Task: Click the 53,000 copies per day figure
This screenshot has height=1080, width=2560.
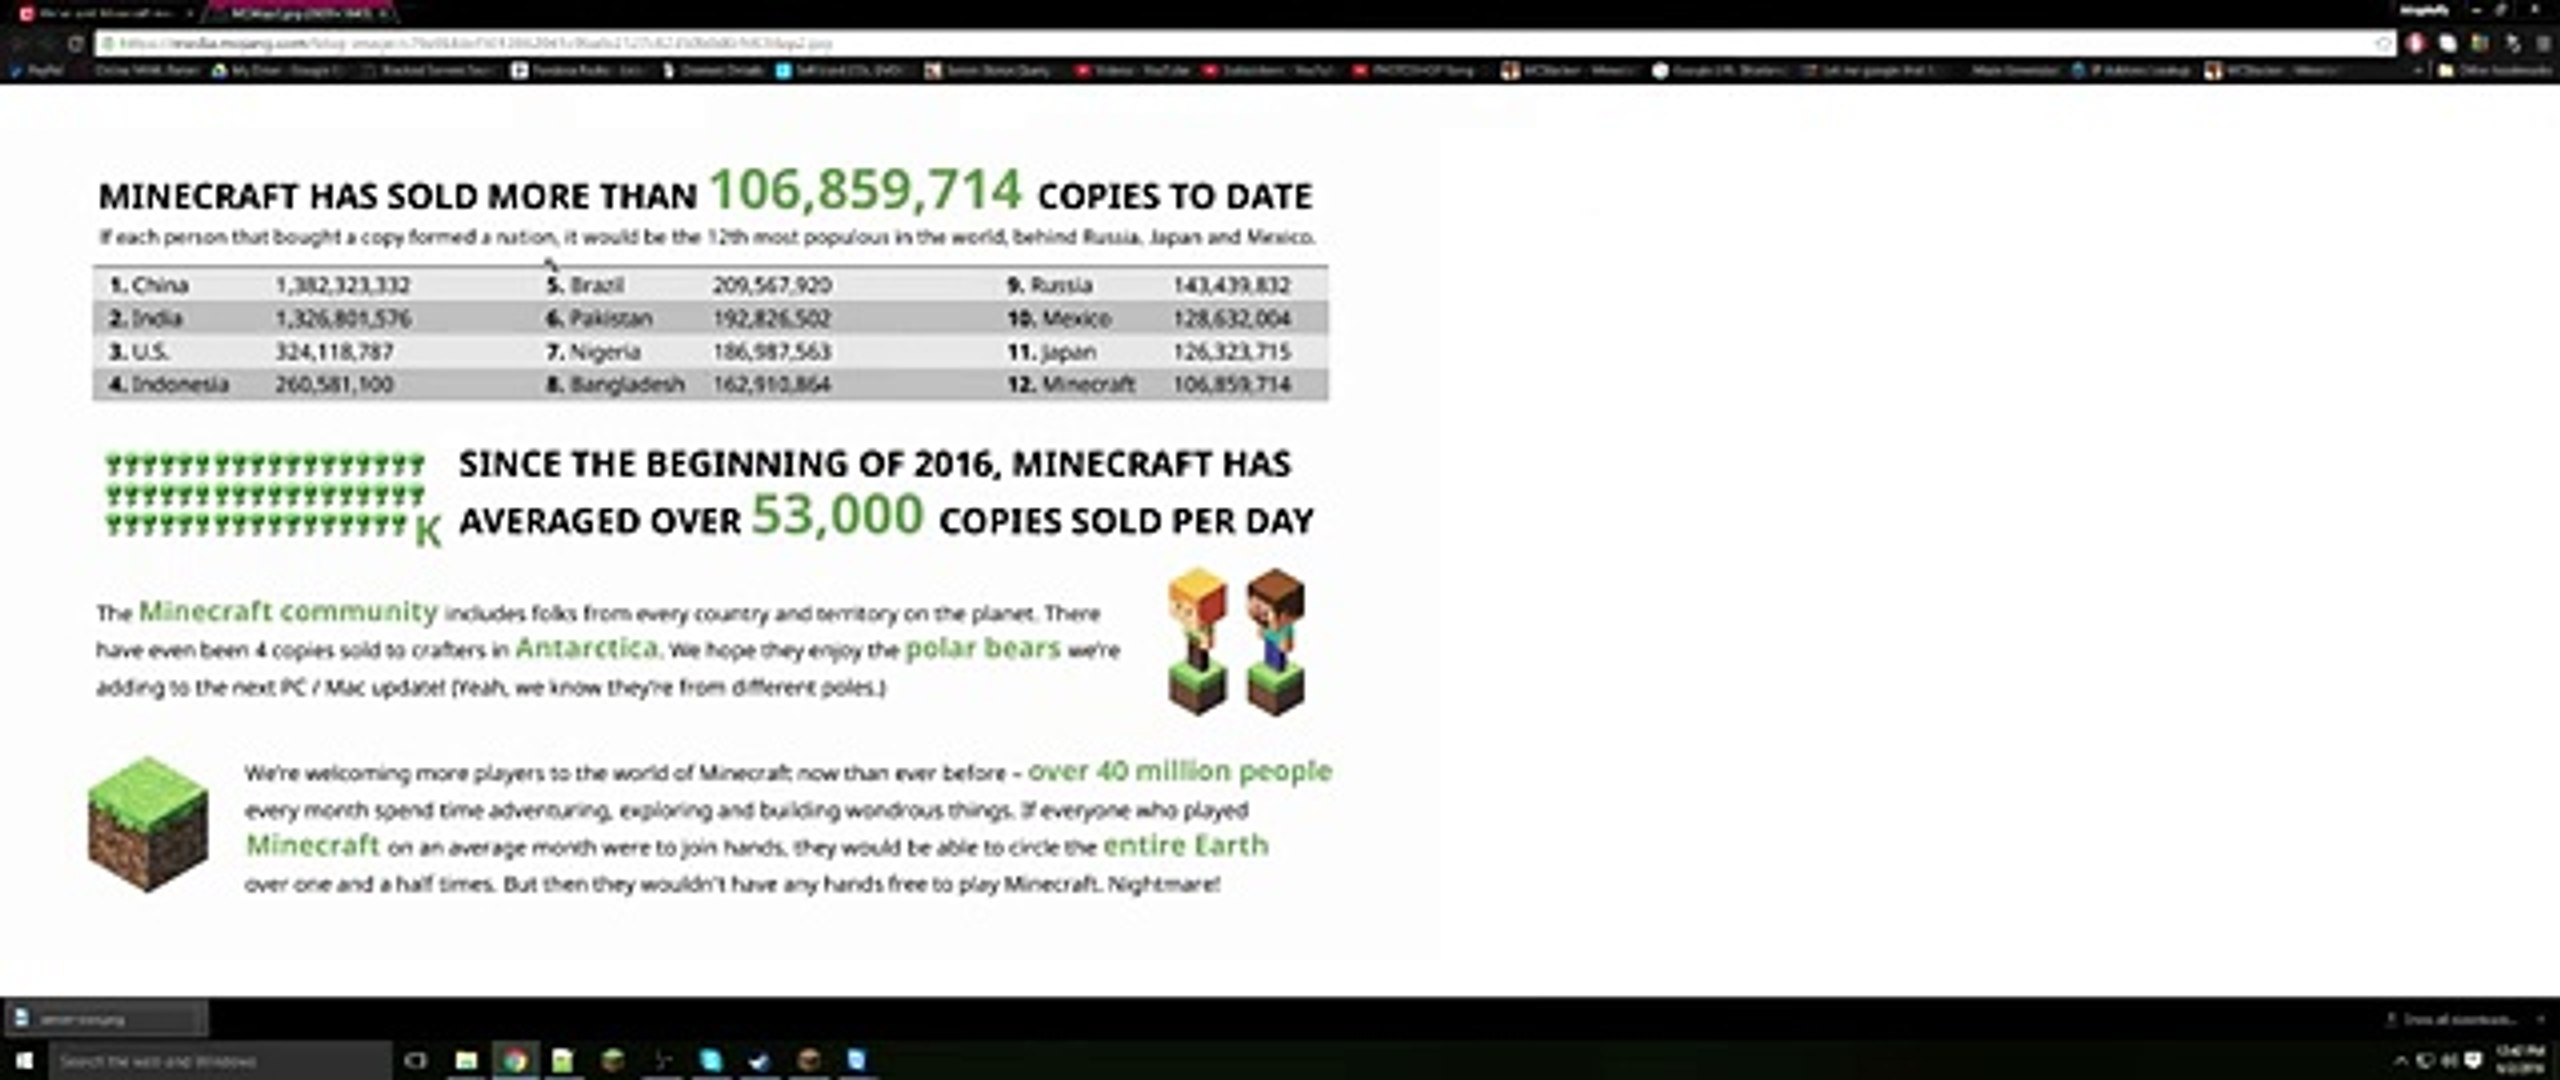Action: 837,516
